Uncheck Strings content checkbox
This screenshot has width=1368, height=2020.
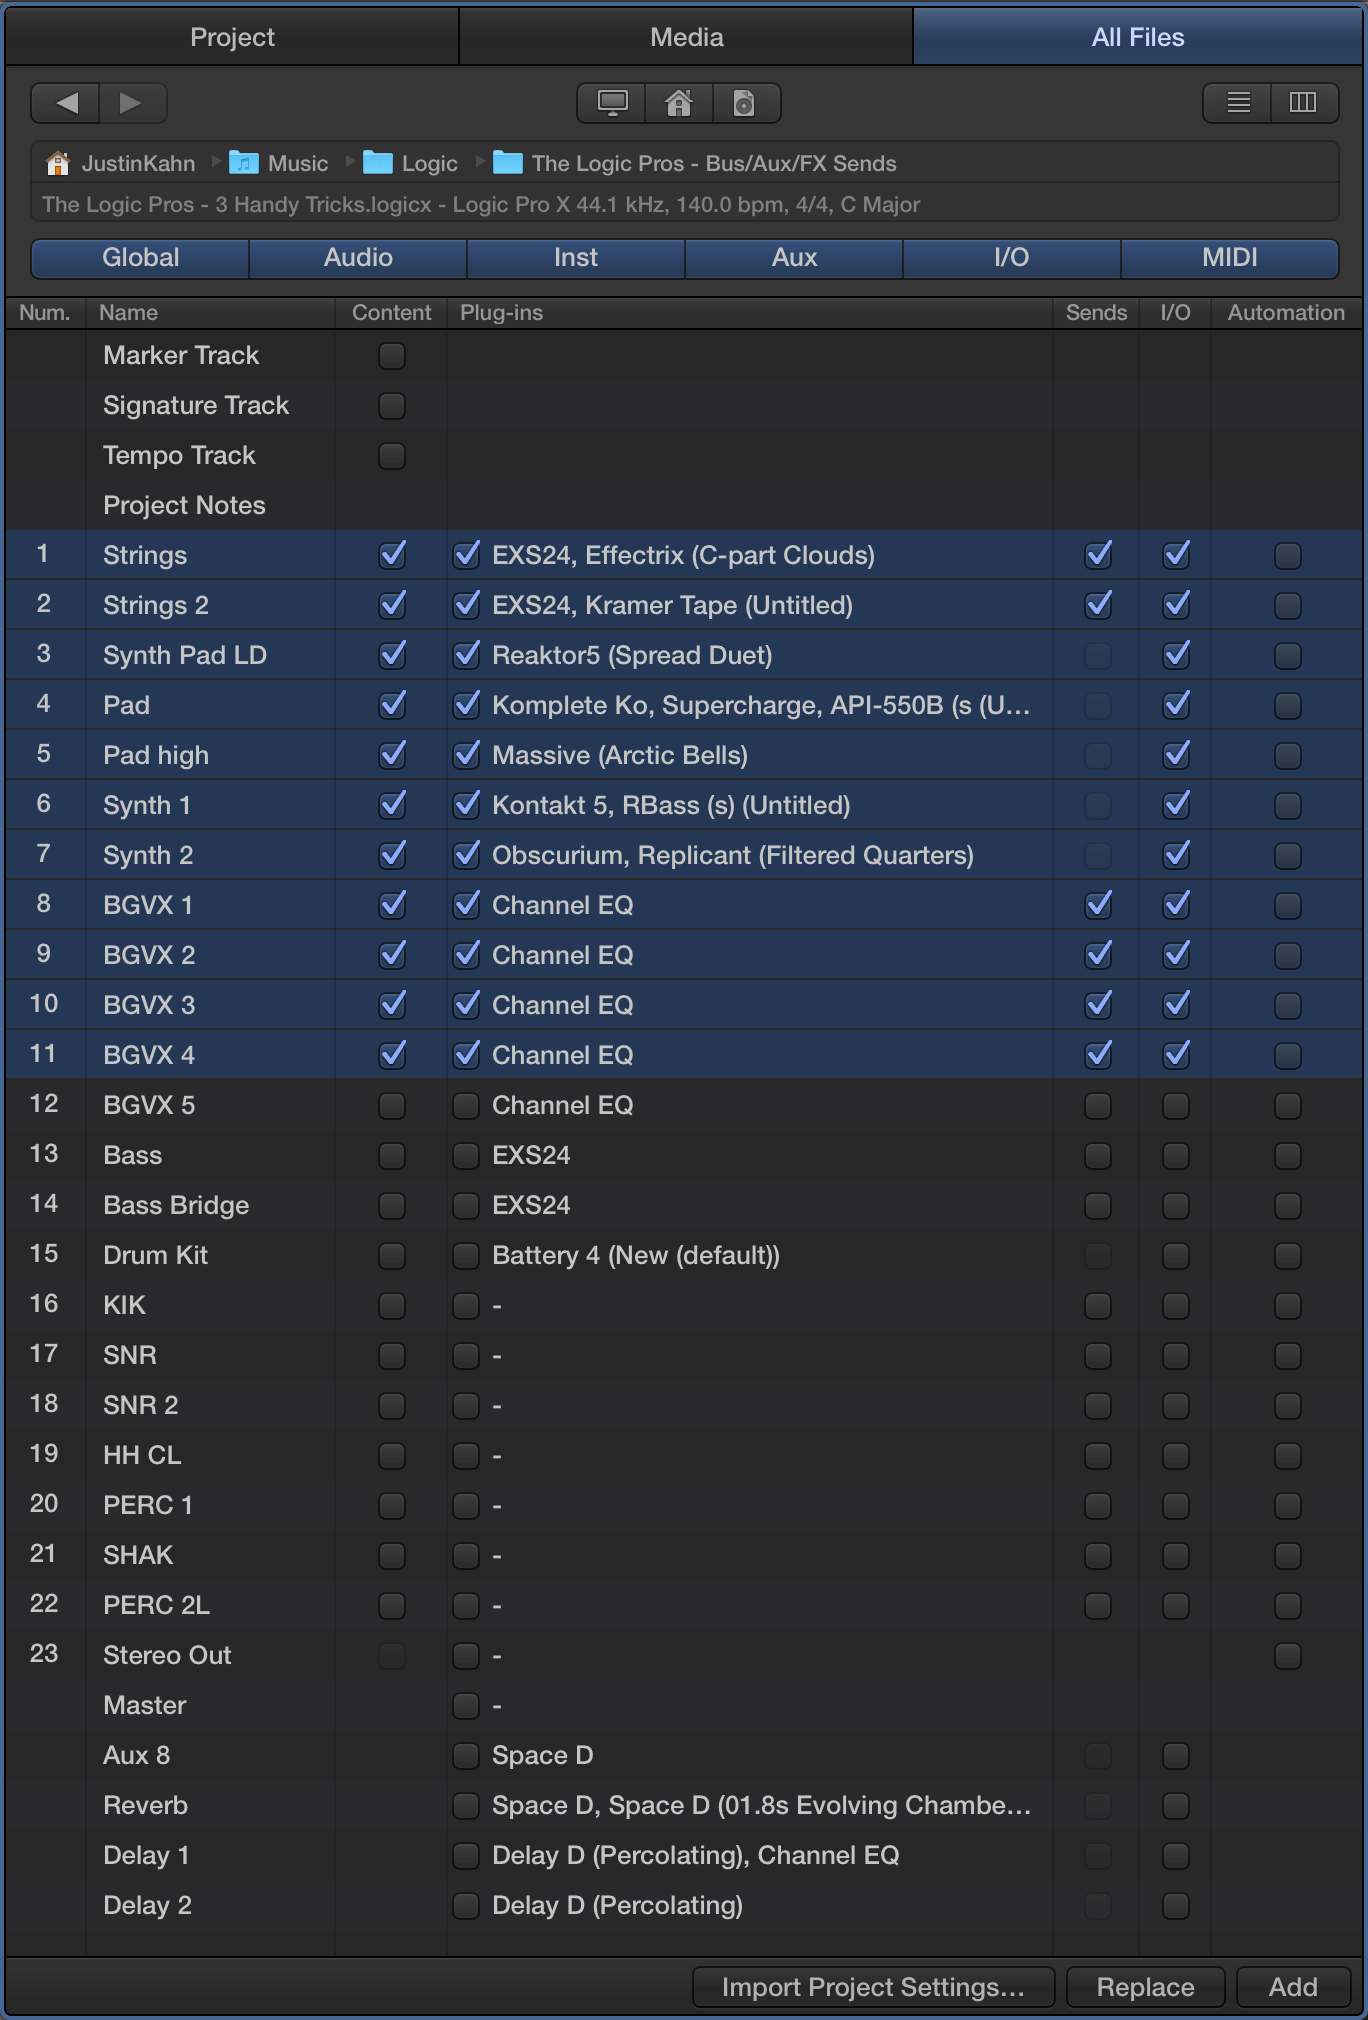click(392, 556)
